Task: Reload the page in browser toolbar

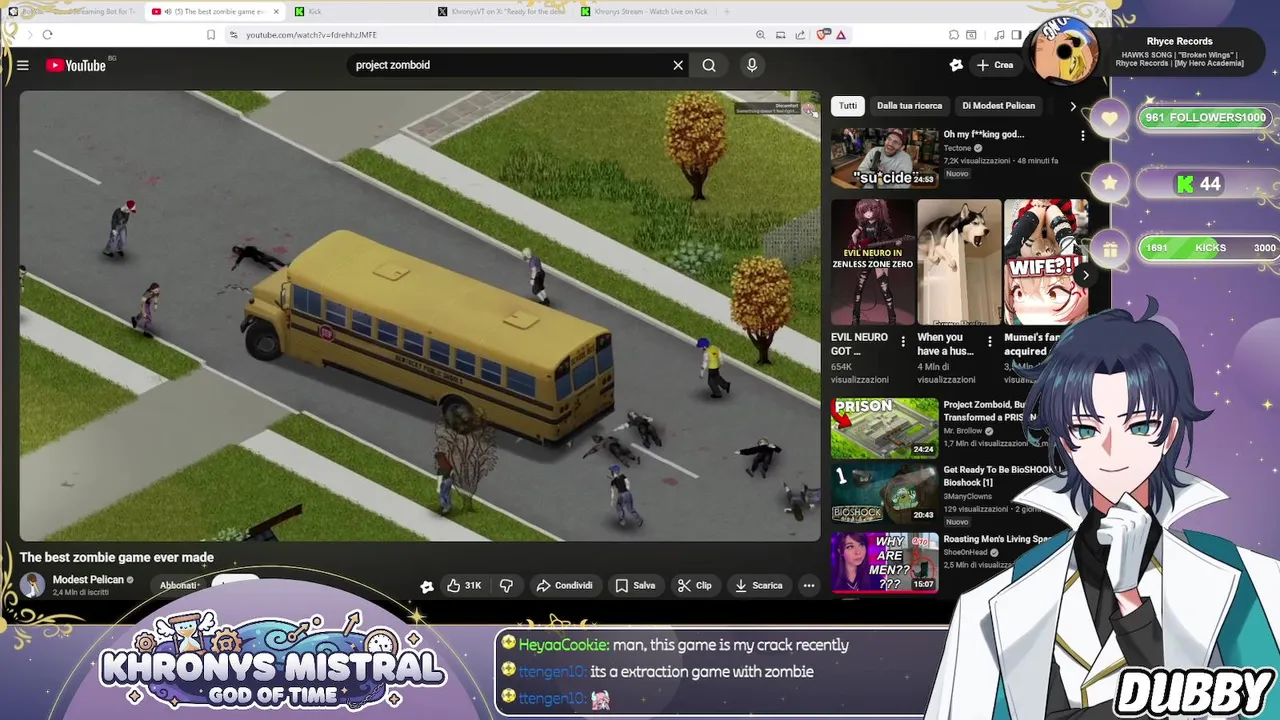Action: 47,35
